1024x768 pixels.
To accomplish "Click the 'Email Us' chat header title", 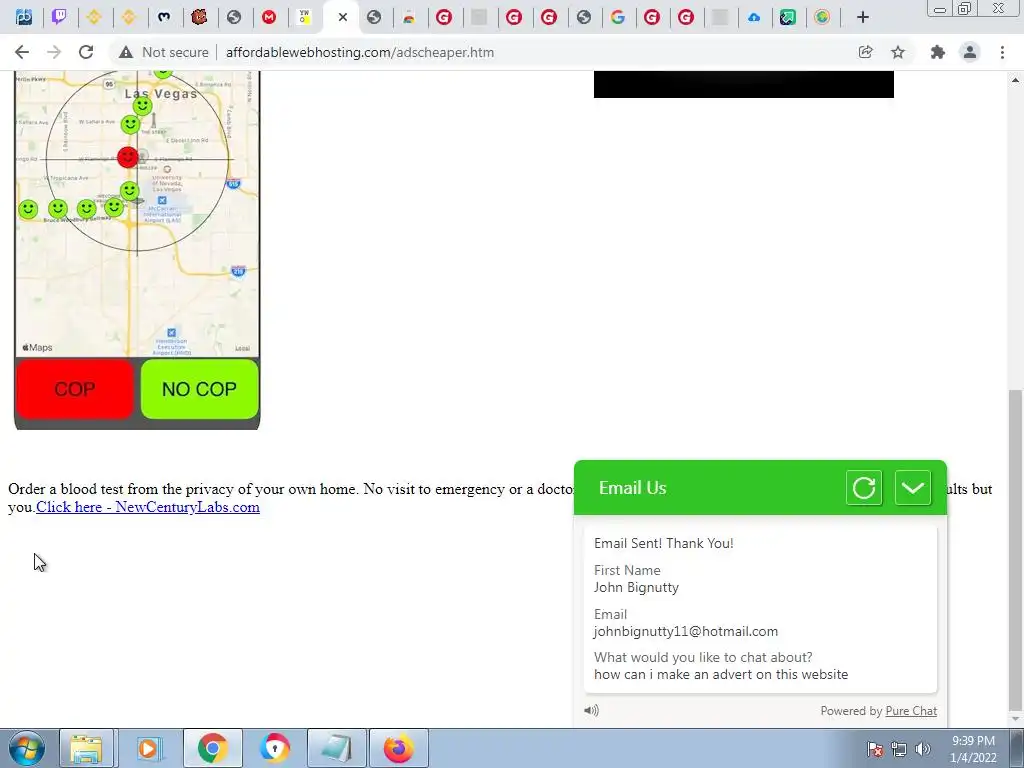I will (632, 488).
